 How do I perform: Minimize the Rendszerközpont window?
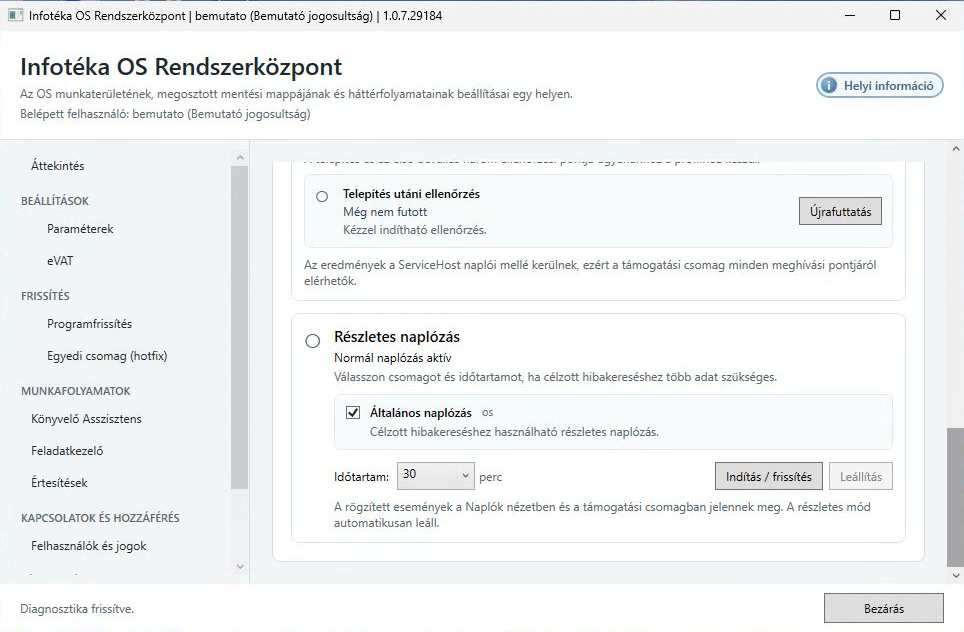coord(850,15)
